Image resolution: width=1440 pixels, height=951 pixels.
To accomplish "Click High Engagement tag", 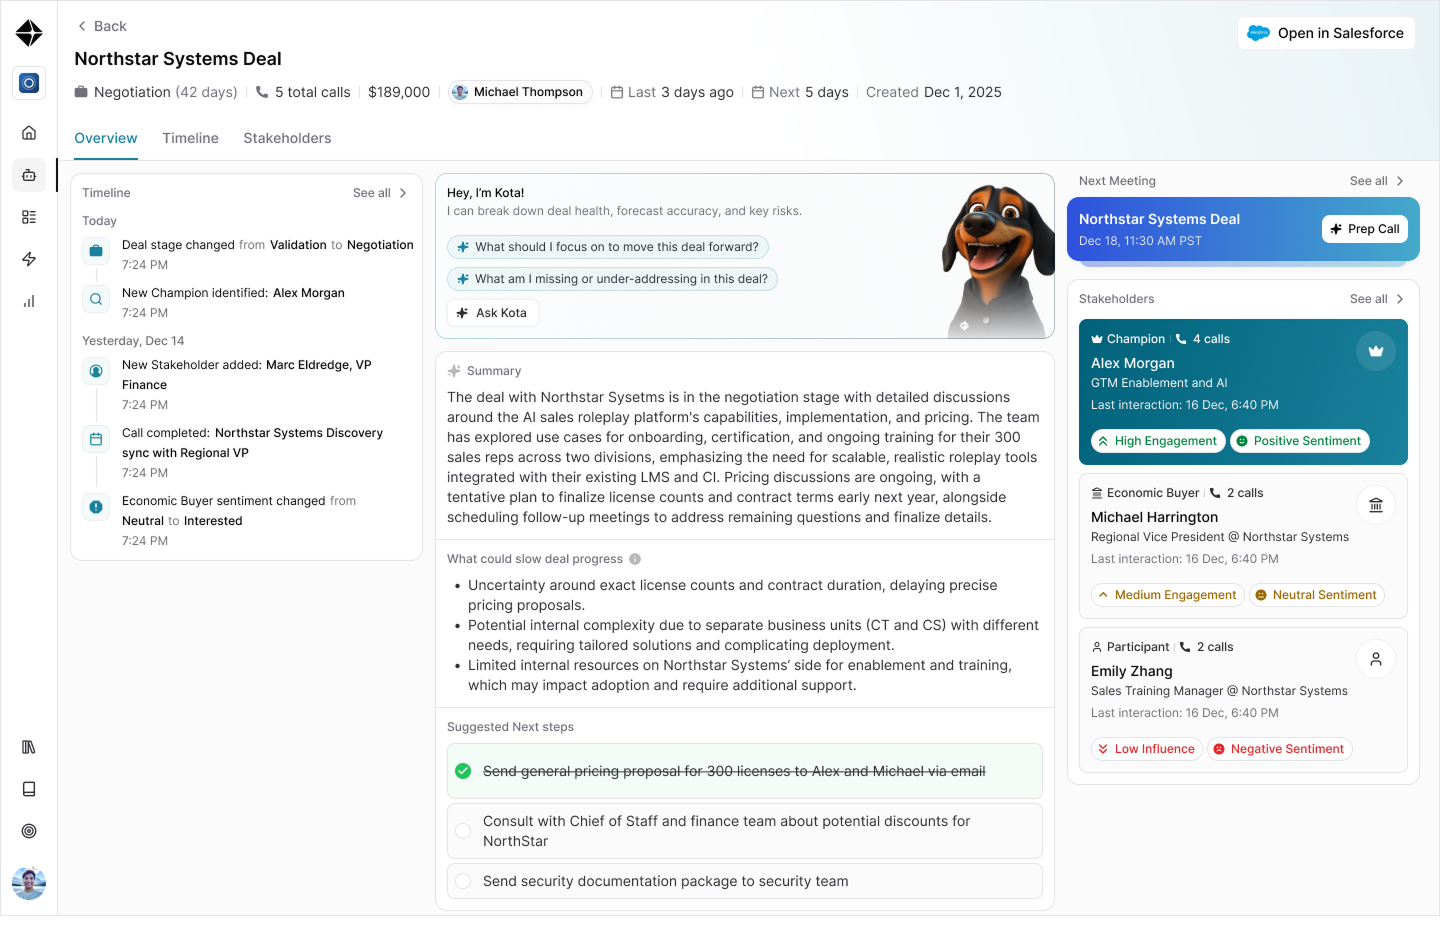I will [x=1158, y=441].
